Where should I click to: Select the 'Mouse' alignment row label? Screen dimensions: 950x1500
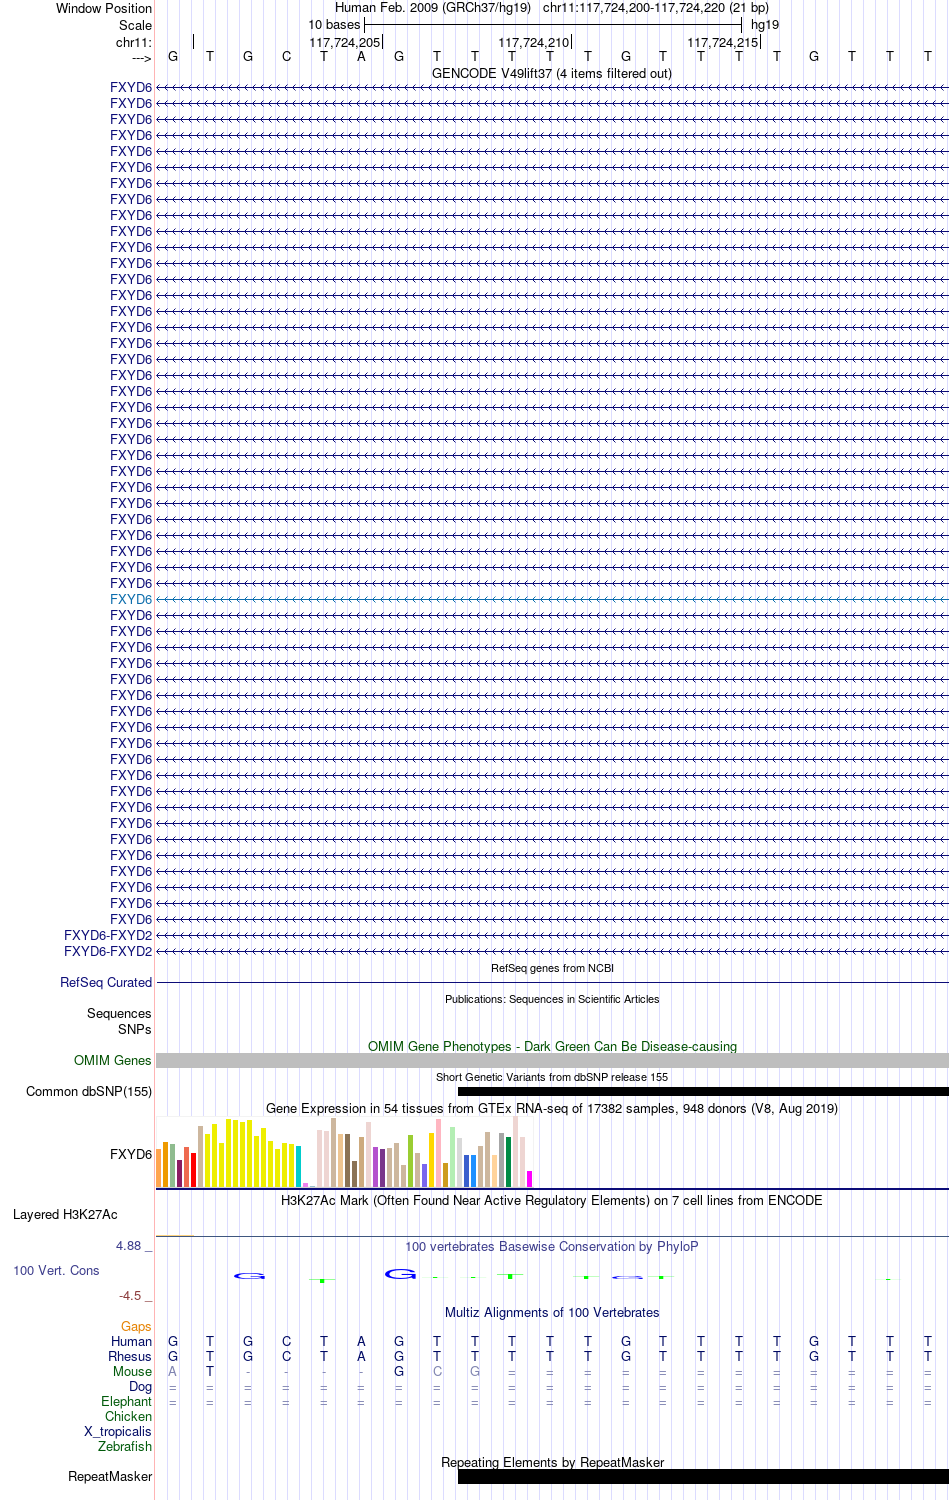click(x=133, y=1372)
